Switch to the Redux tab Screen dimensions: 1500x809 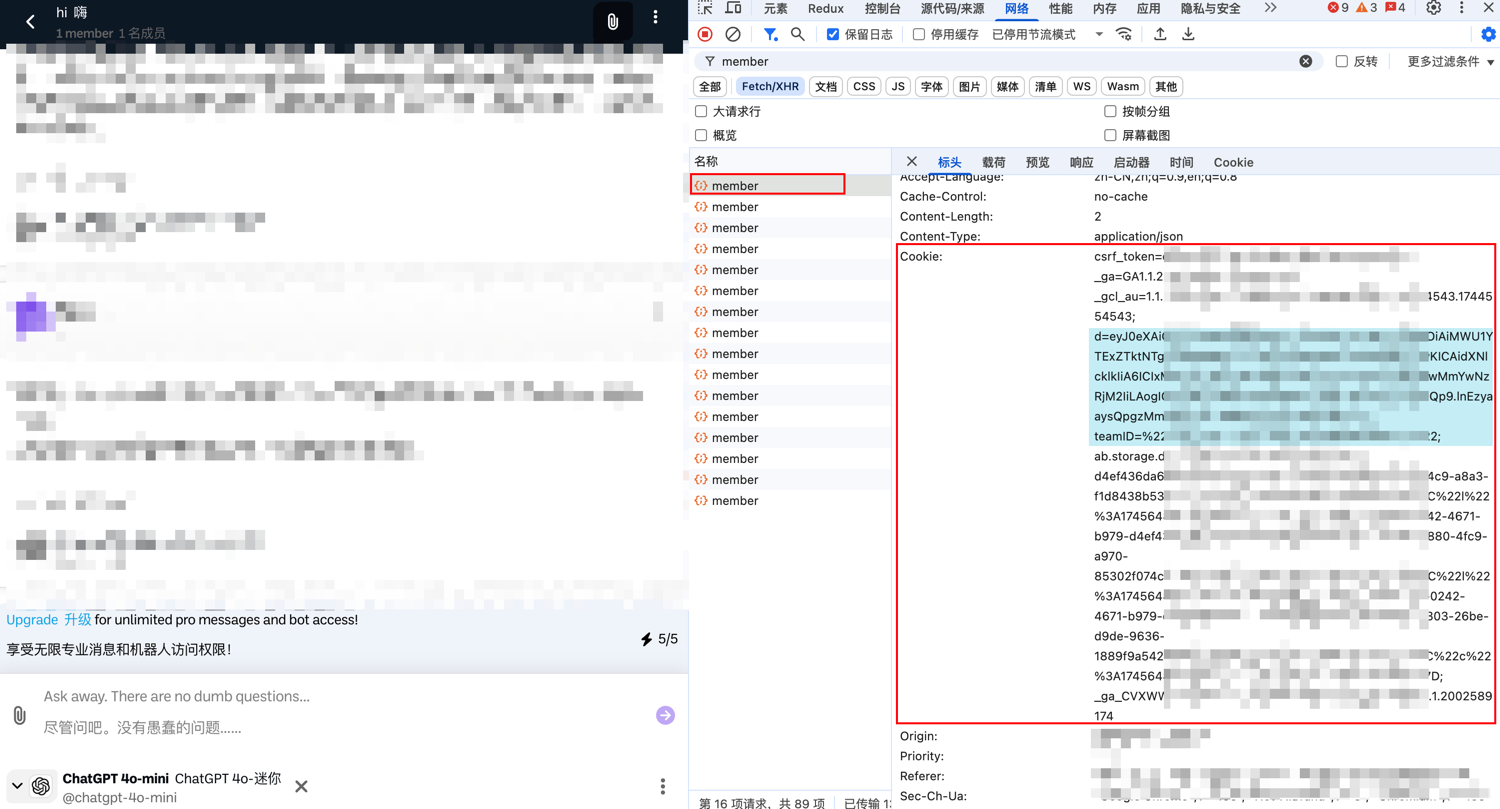click(x=826, y=8)
